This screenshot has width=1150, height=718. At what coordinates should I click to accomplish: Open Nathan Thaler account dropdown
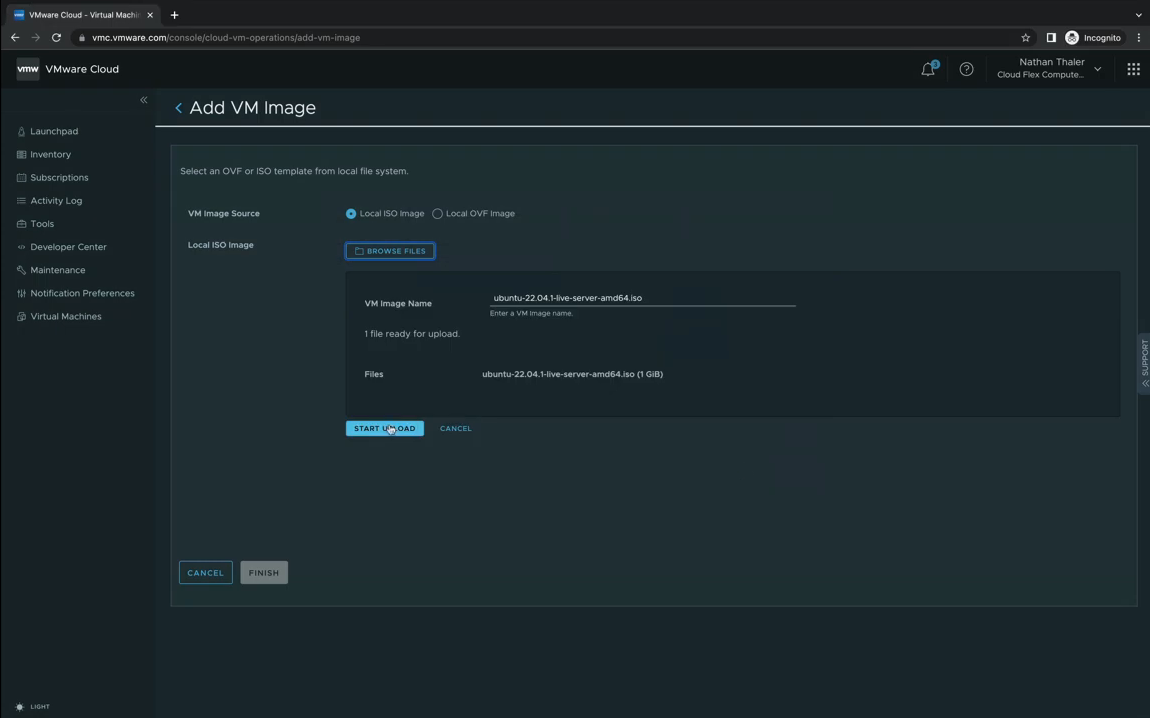[1049, 68]
